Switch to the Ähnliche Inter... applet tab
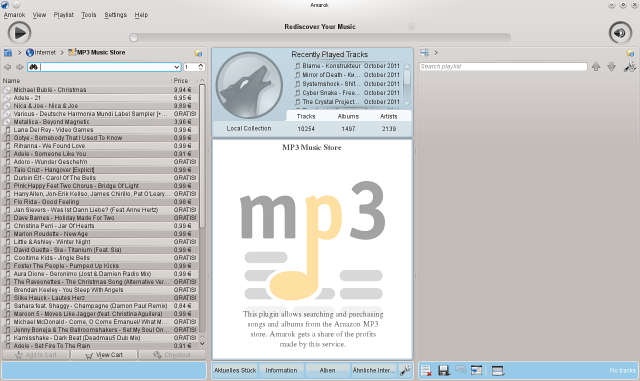 pyautogui.click(x=374, y=370)
